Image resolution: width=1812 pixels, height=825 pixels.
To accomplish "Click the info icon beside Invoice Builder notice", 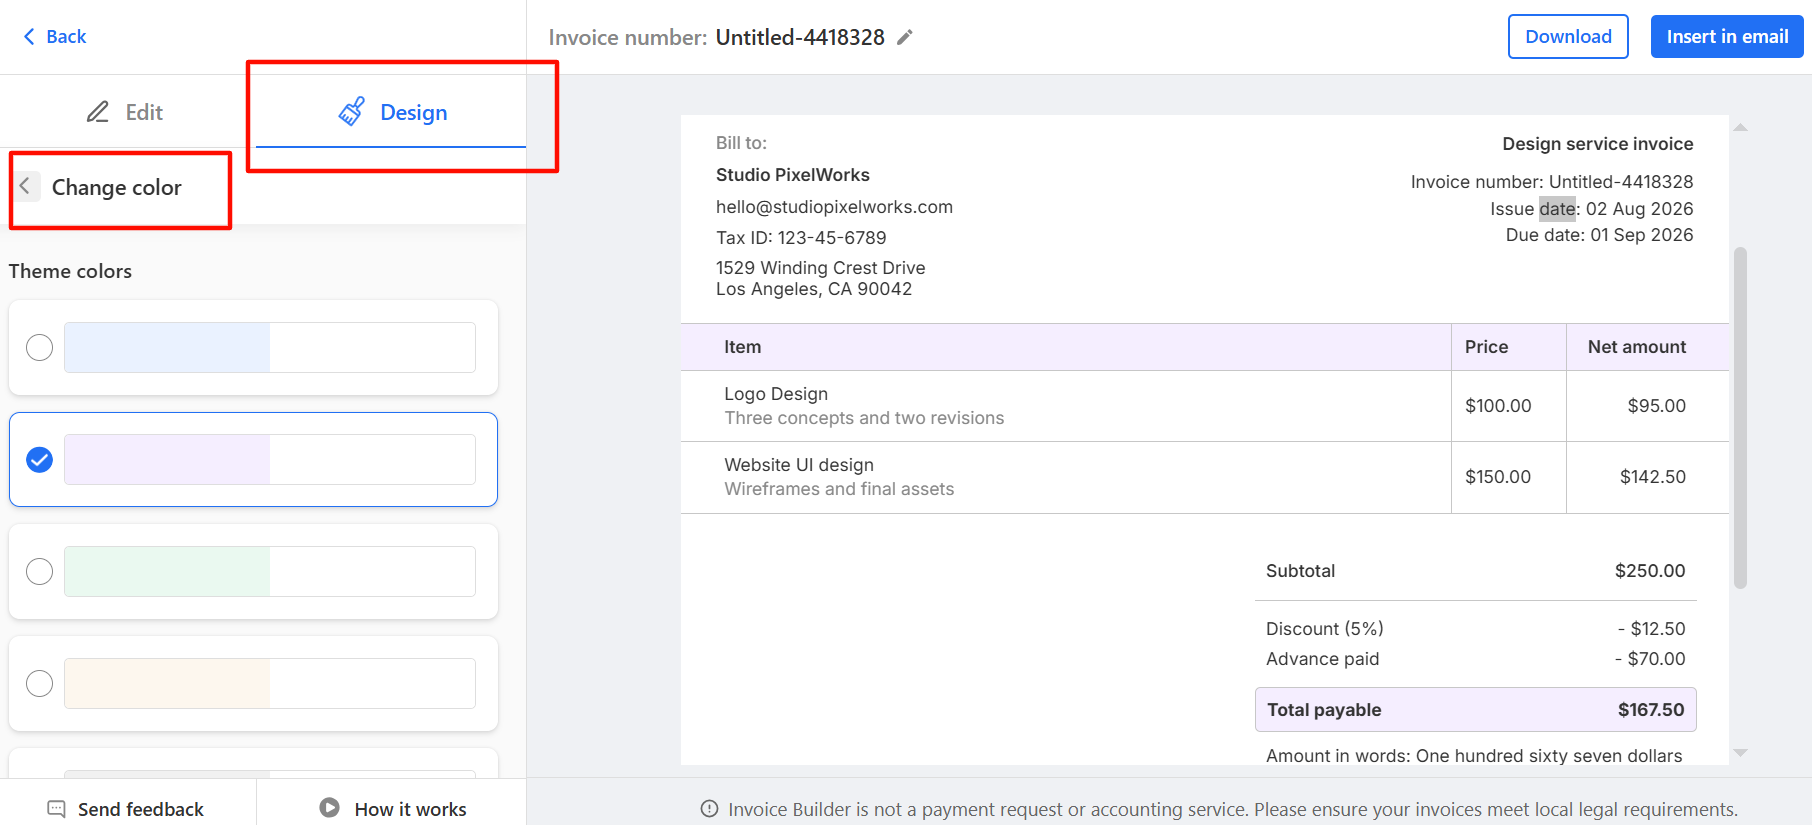I will pyautogui.click(x=709, y=809).
